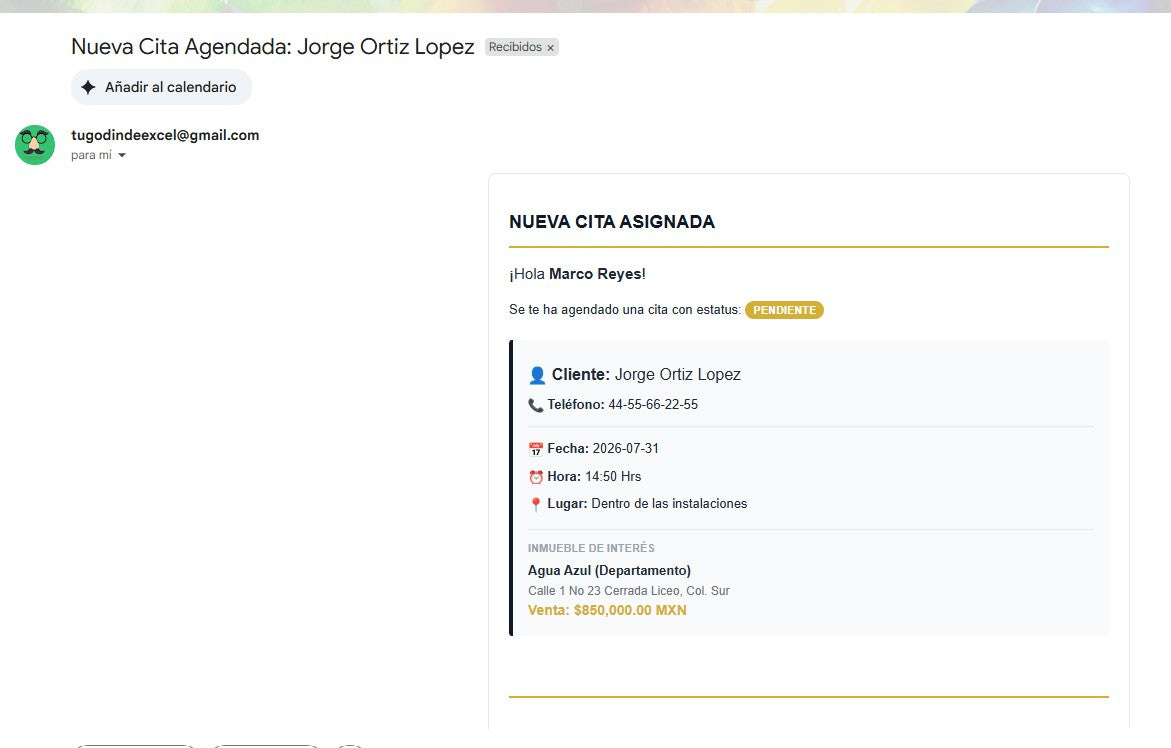Click the property name Agua Azul (Departamento)
Viewport: 1171px width, 748px height.
[609, 570]
